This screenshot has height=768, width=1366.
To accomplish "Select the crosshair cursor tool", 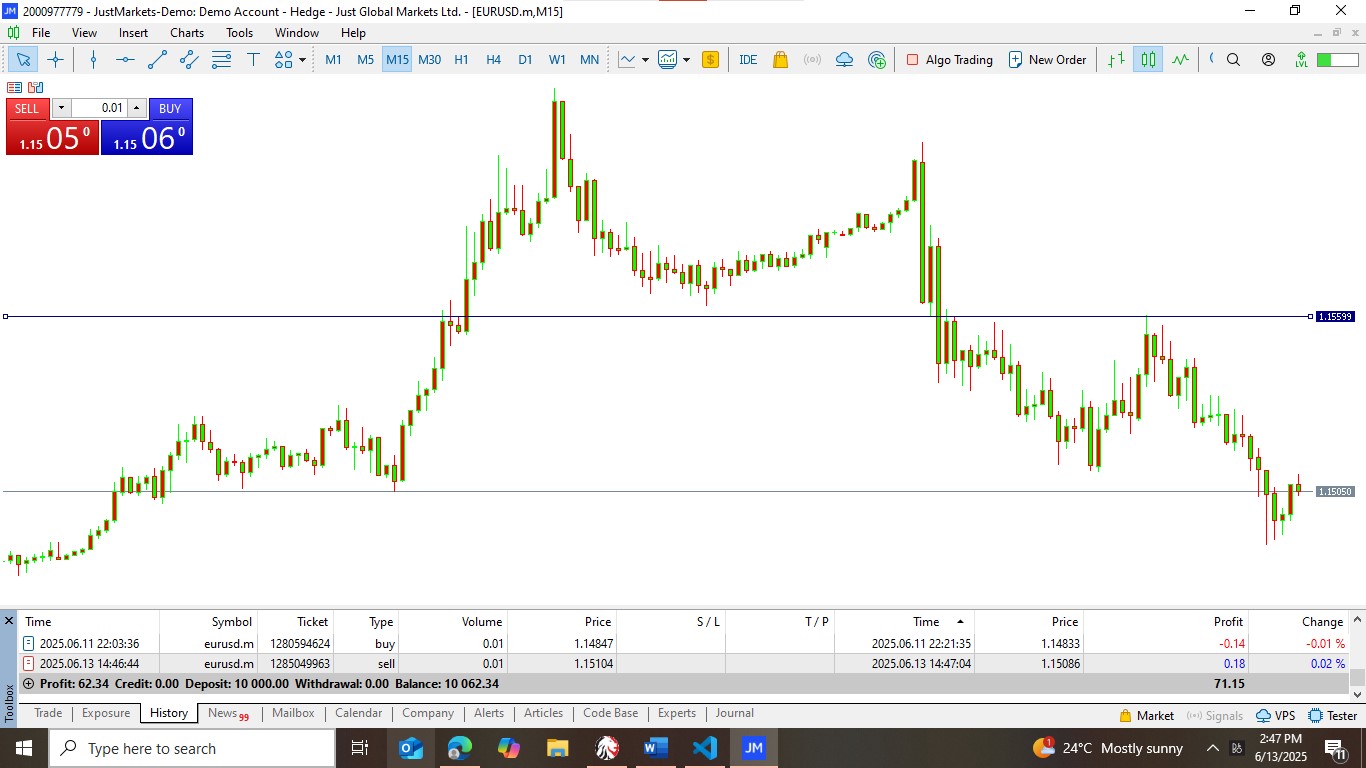I will tap(55, 60).
